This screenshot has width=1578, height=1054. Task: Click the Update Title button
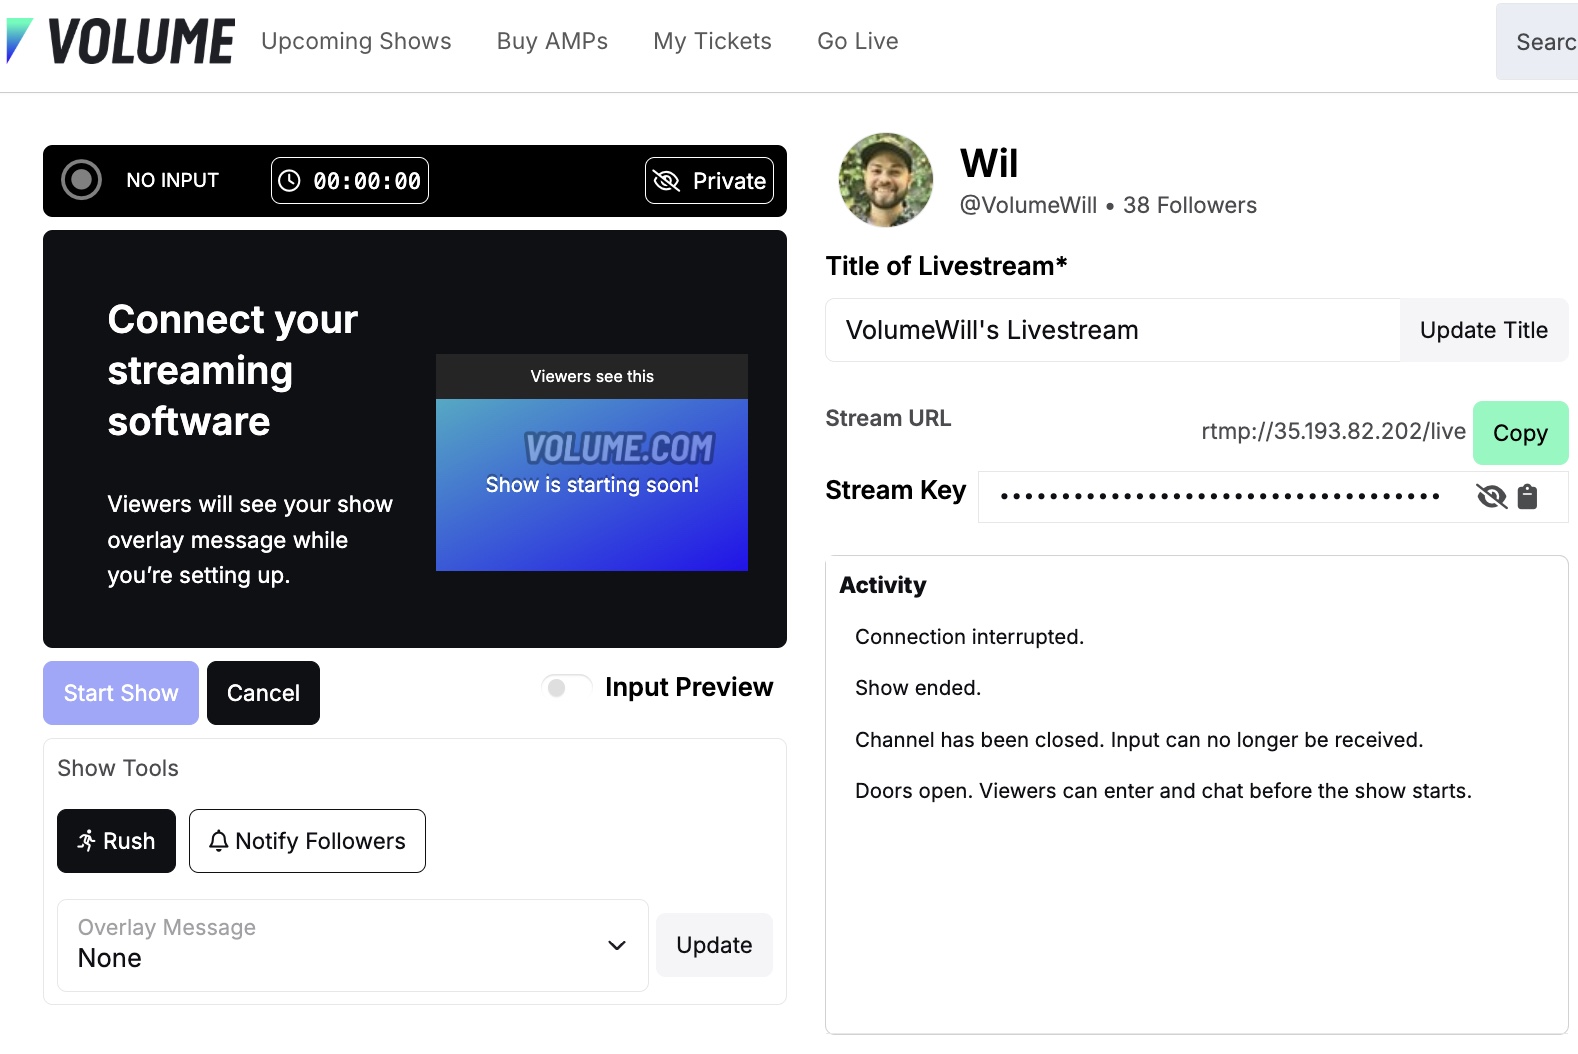tap(1484, 330)
